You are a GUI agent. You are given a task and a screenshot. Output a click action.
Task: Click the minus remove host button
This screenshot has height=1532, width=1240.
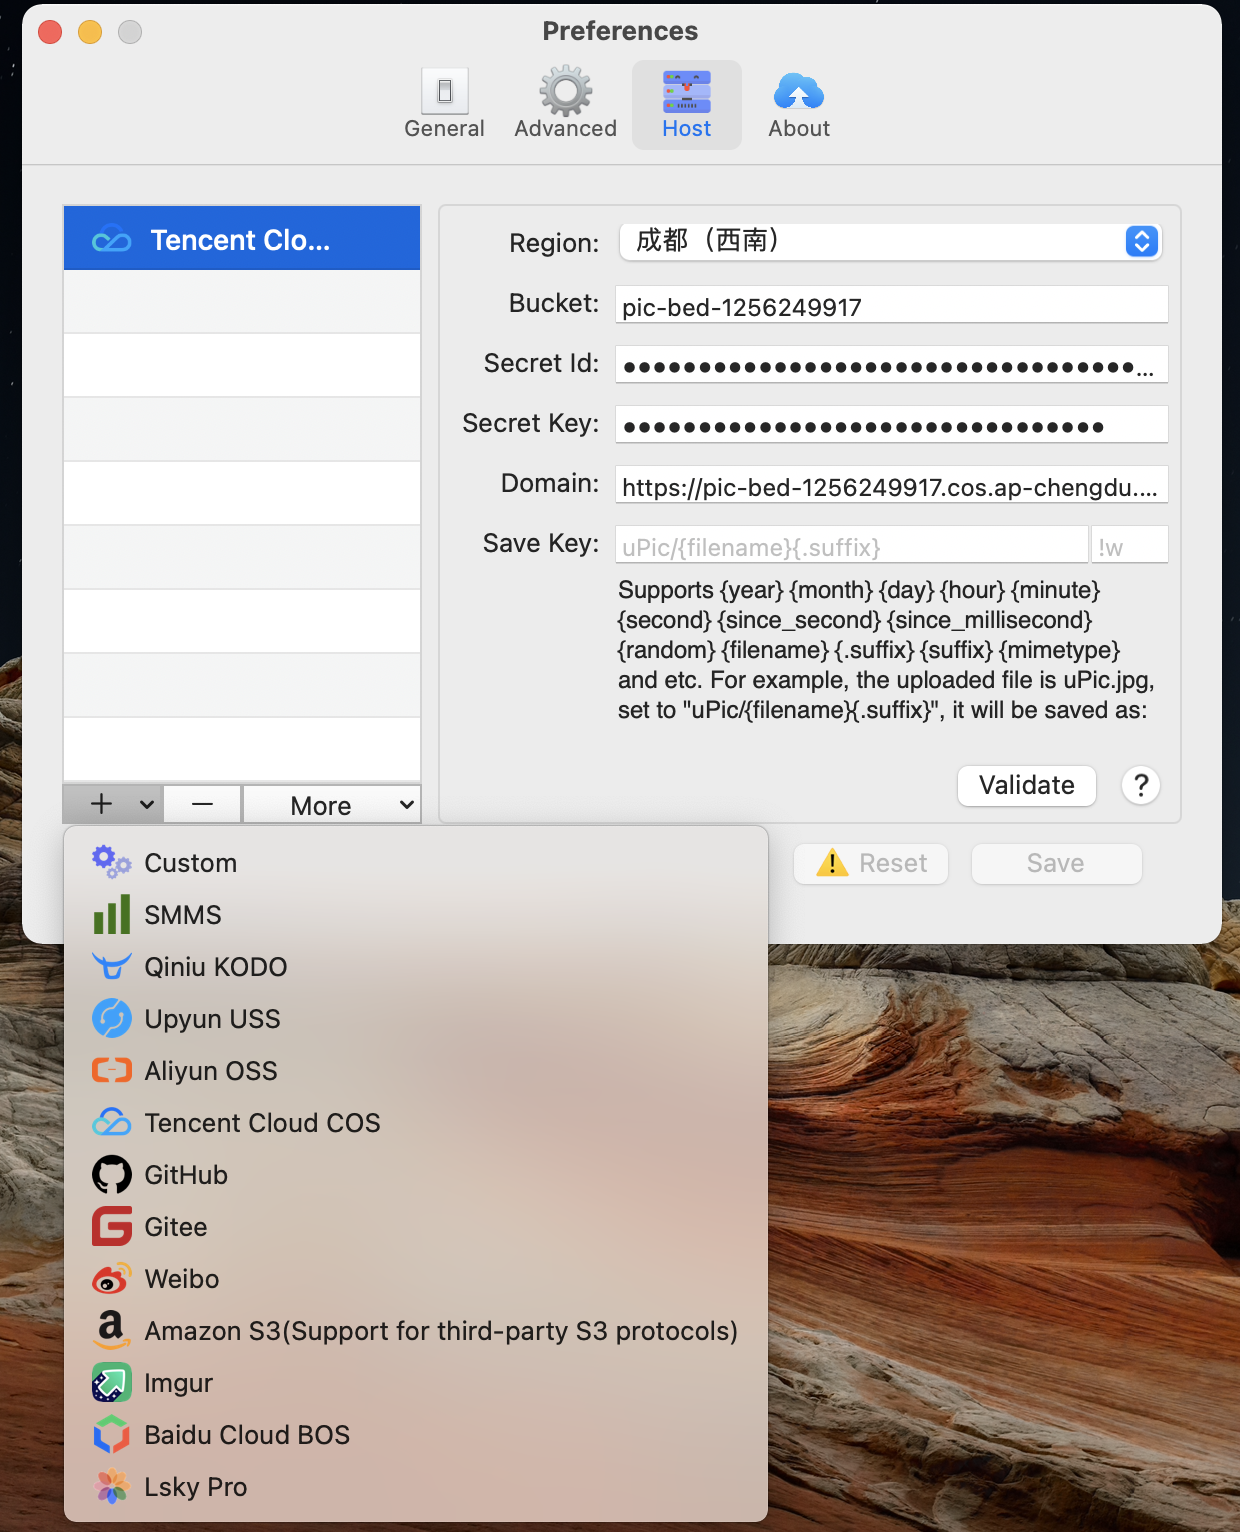pos(202,804)
